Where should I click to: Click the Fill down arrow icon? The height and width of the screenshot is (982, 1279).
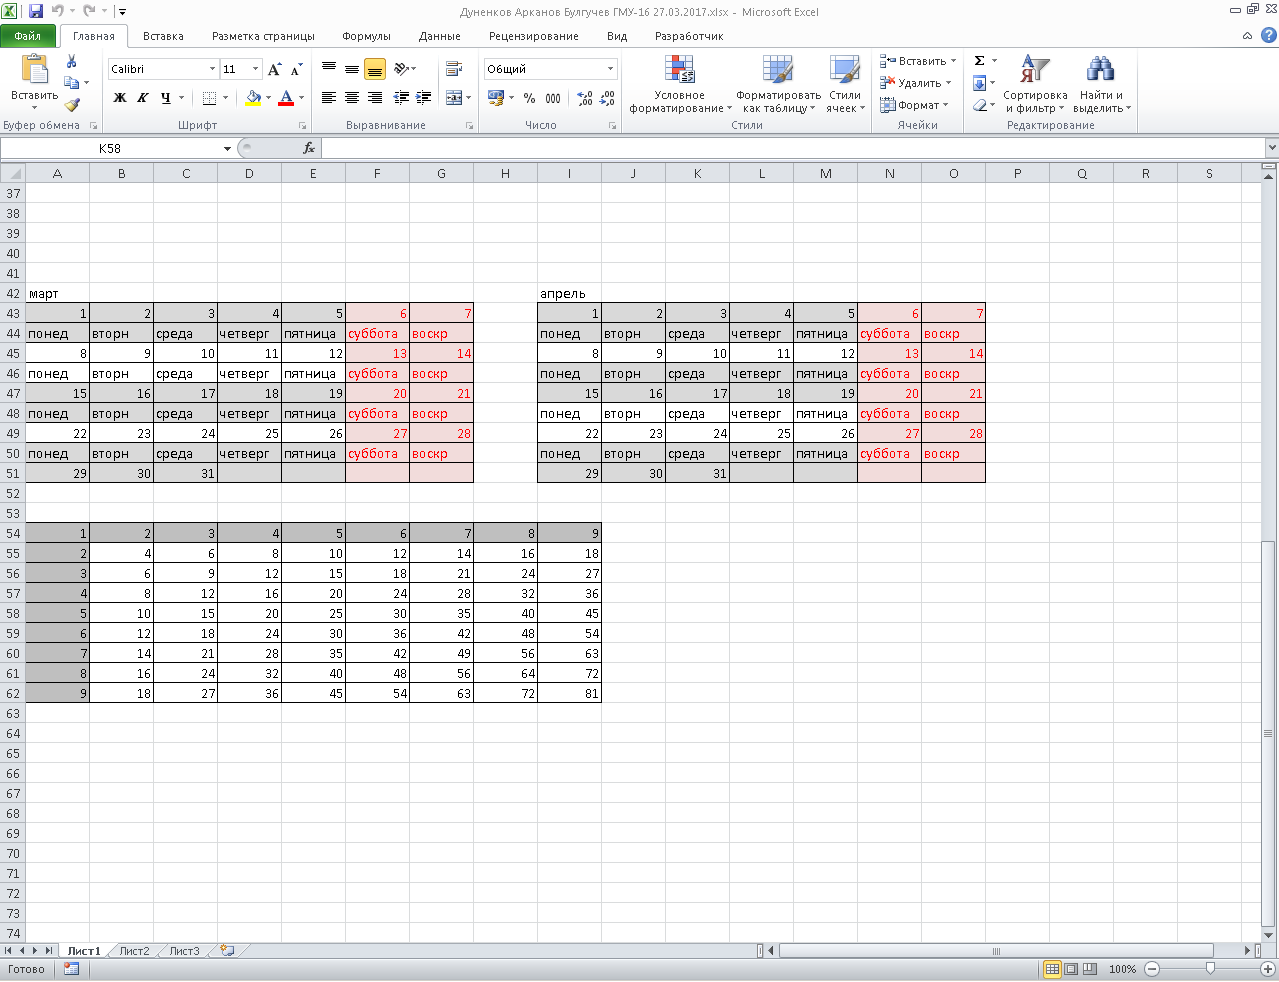[x=979, y=83]
